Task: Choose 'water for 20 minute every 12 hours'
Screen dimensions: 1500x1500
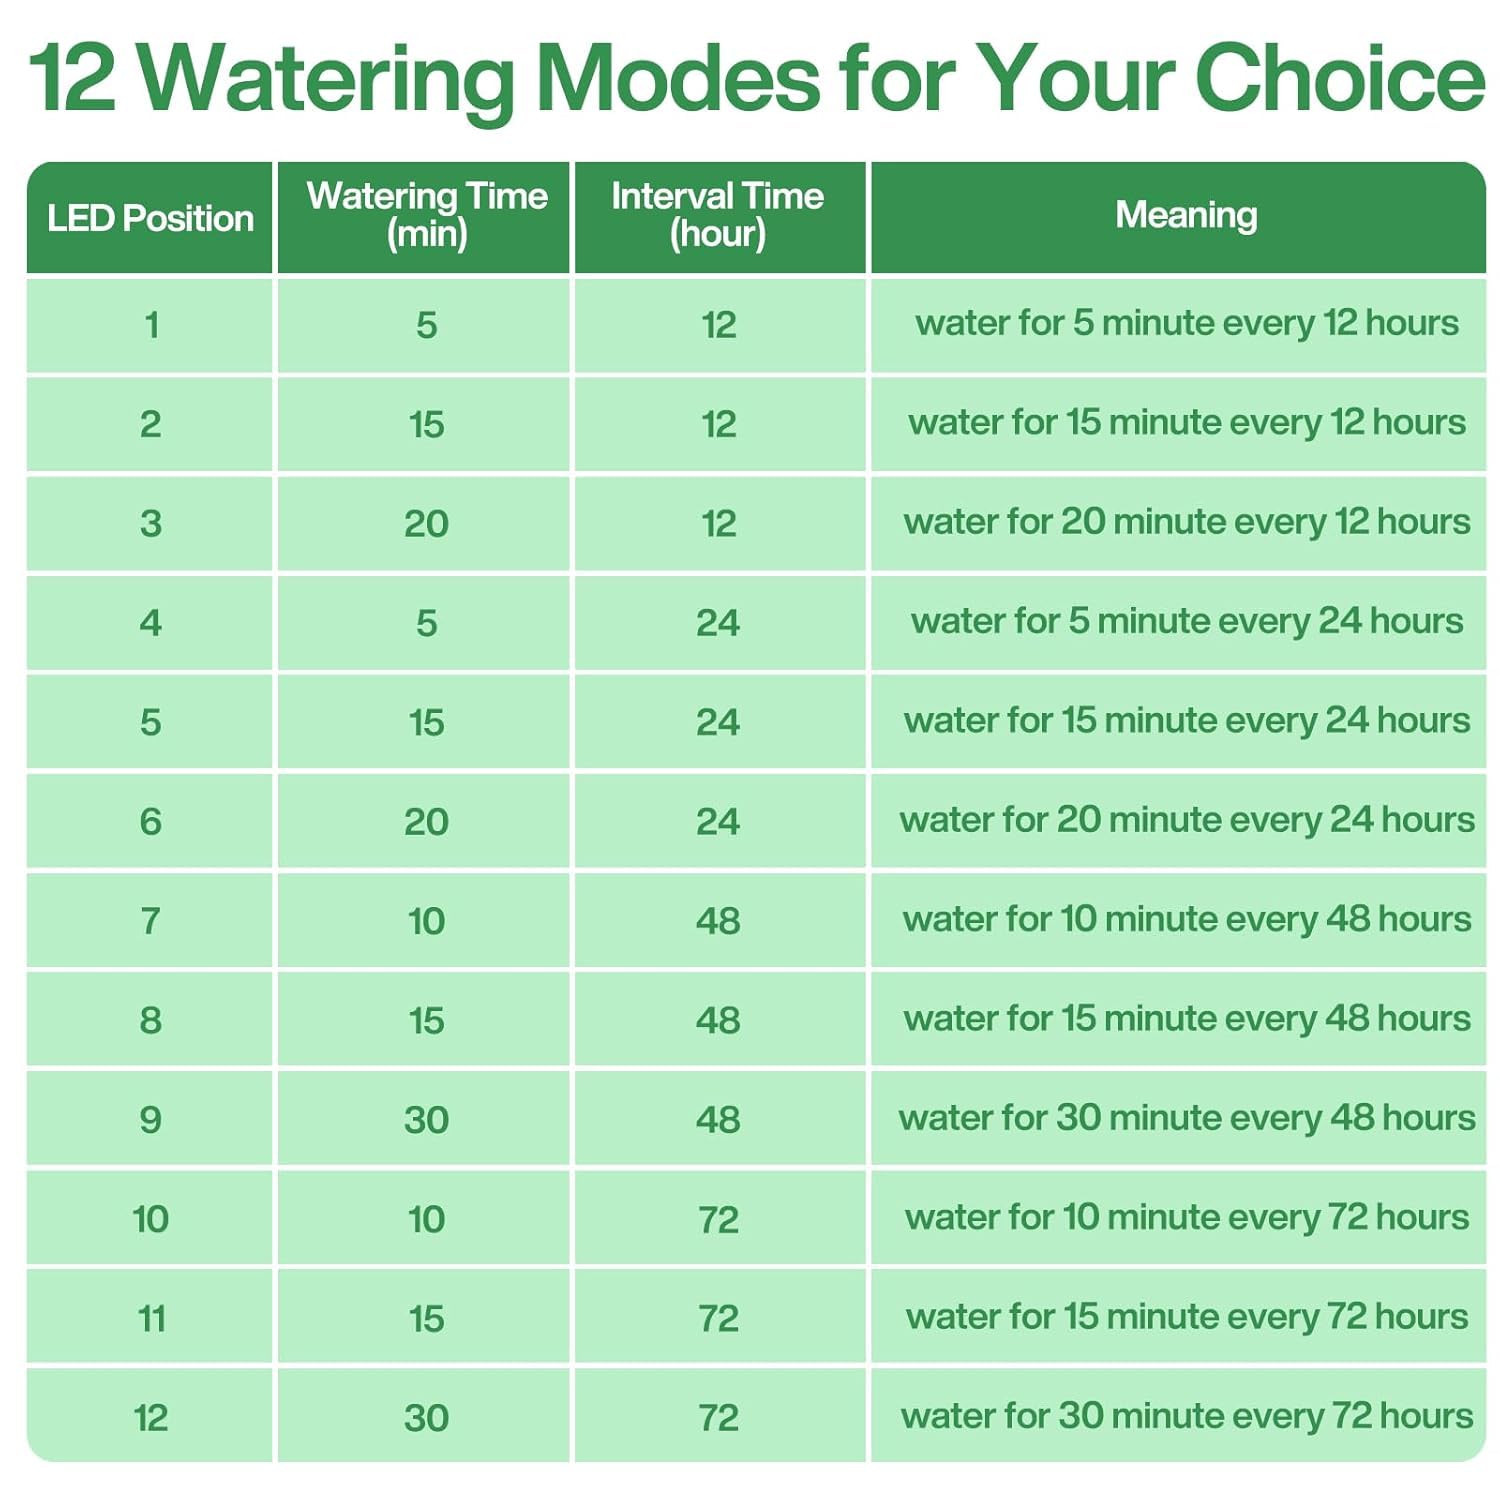Action: point(1186,522)
